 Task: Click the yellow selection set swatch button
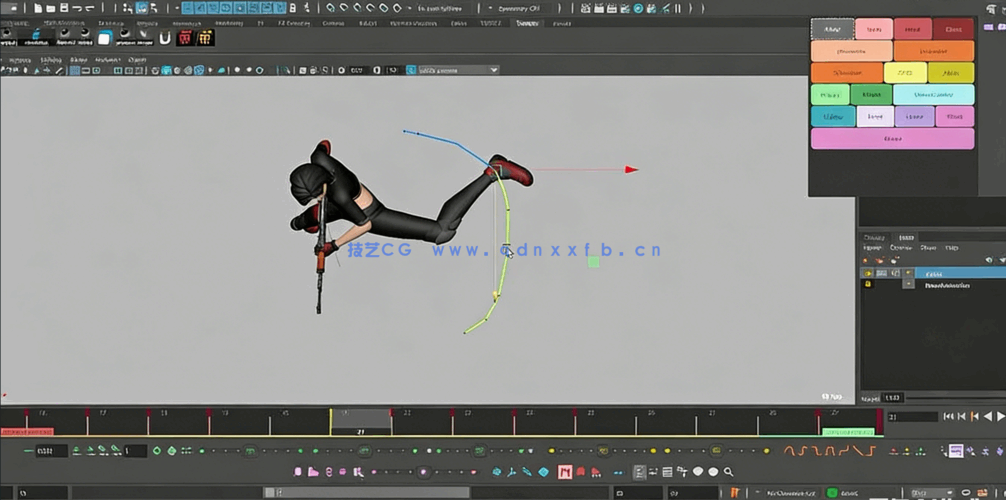pos(904,73)
